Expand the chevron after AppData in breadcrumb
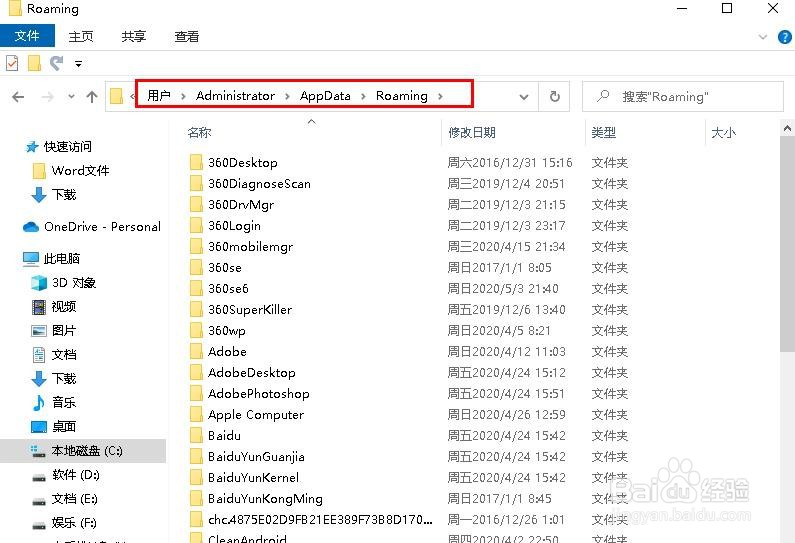The height and width of the screenshot is (543, 795). (x=364, y=96)
